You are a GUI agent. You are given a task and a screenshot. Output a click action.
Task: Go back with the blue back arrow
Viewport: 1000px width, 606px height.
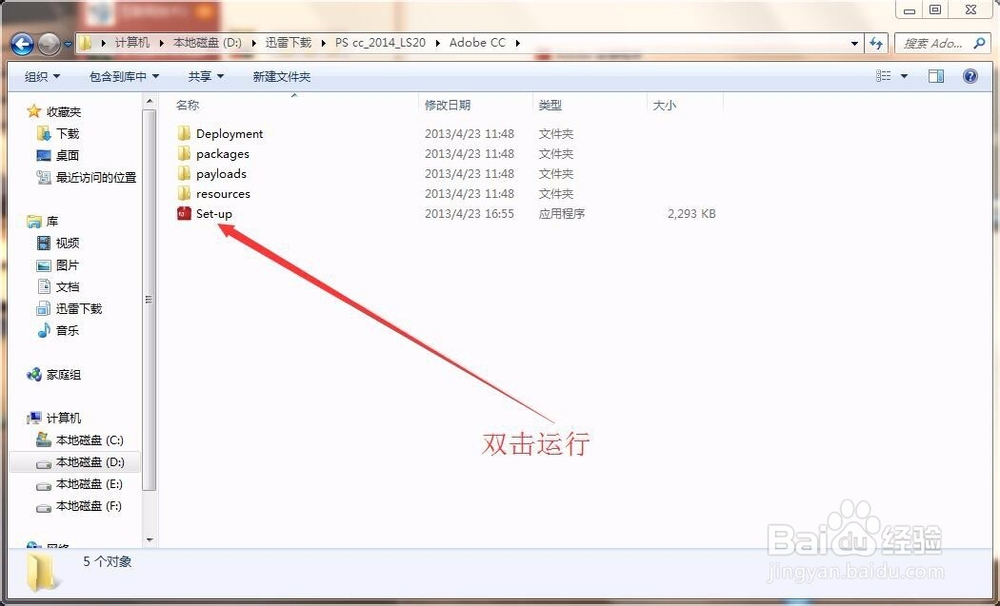click(22, 44)
